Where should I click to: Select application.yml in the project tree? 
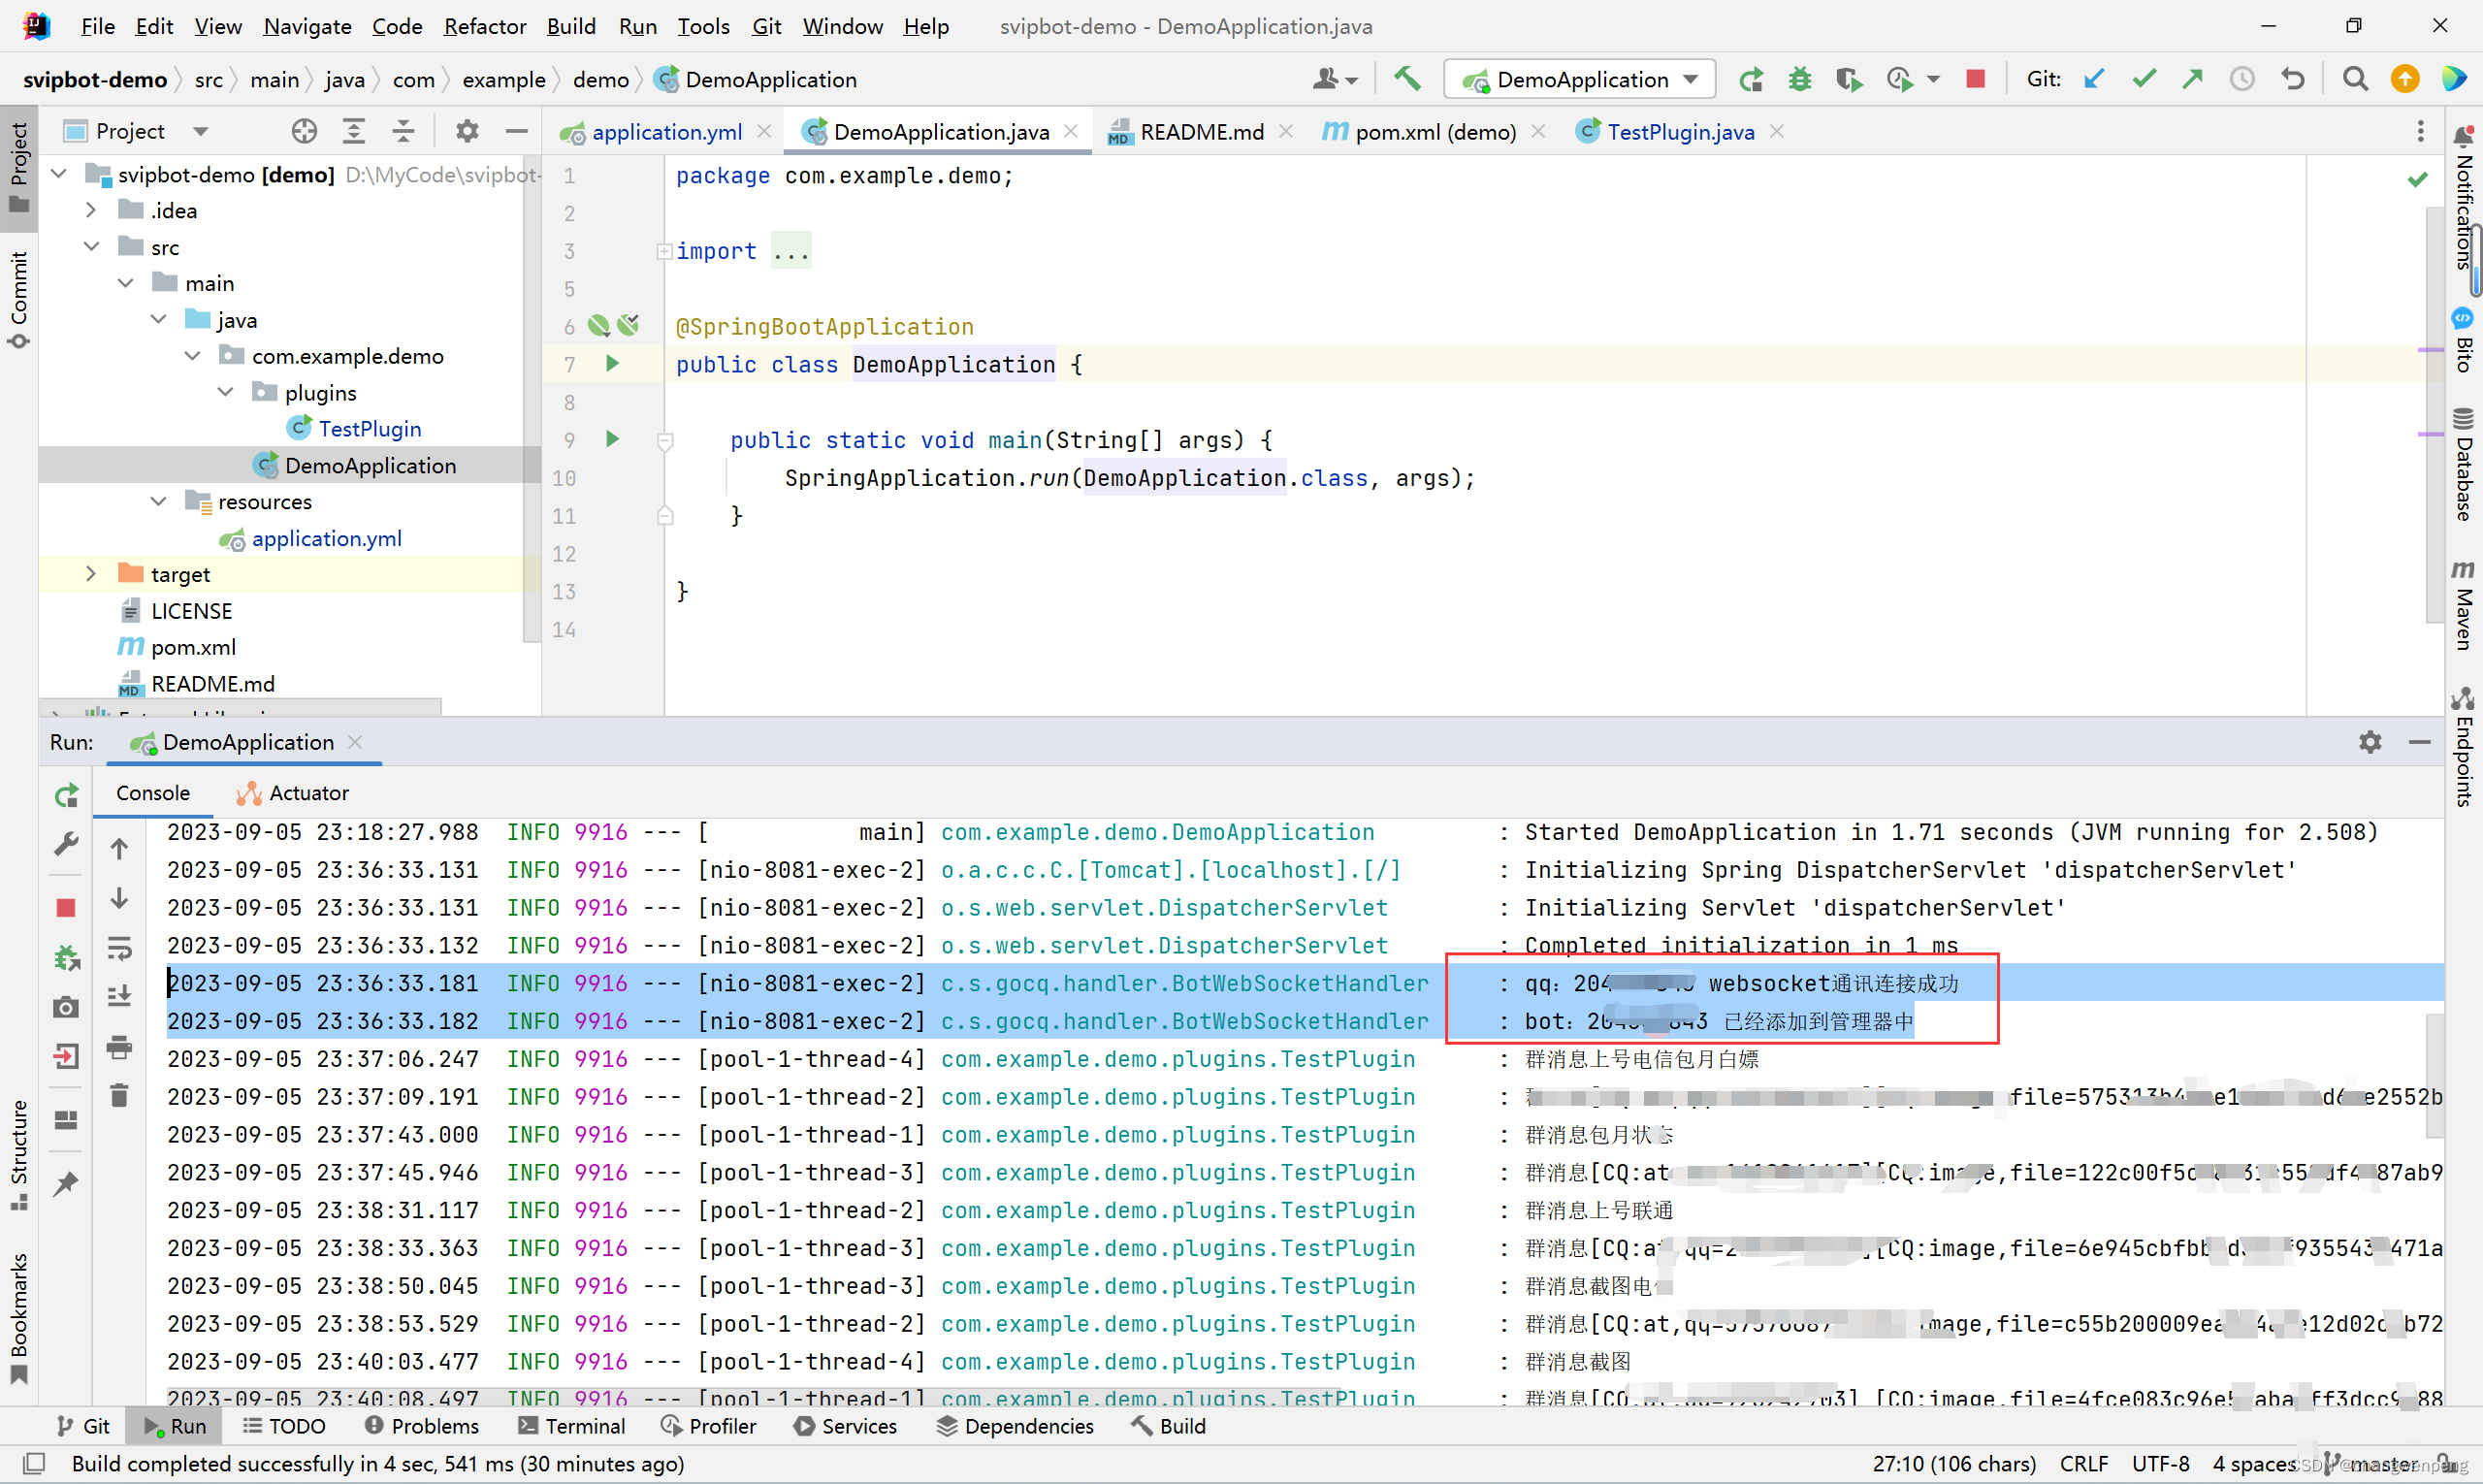pos(326,538)
